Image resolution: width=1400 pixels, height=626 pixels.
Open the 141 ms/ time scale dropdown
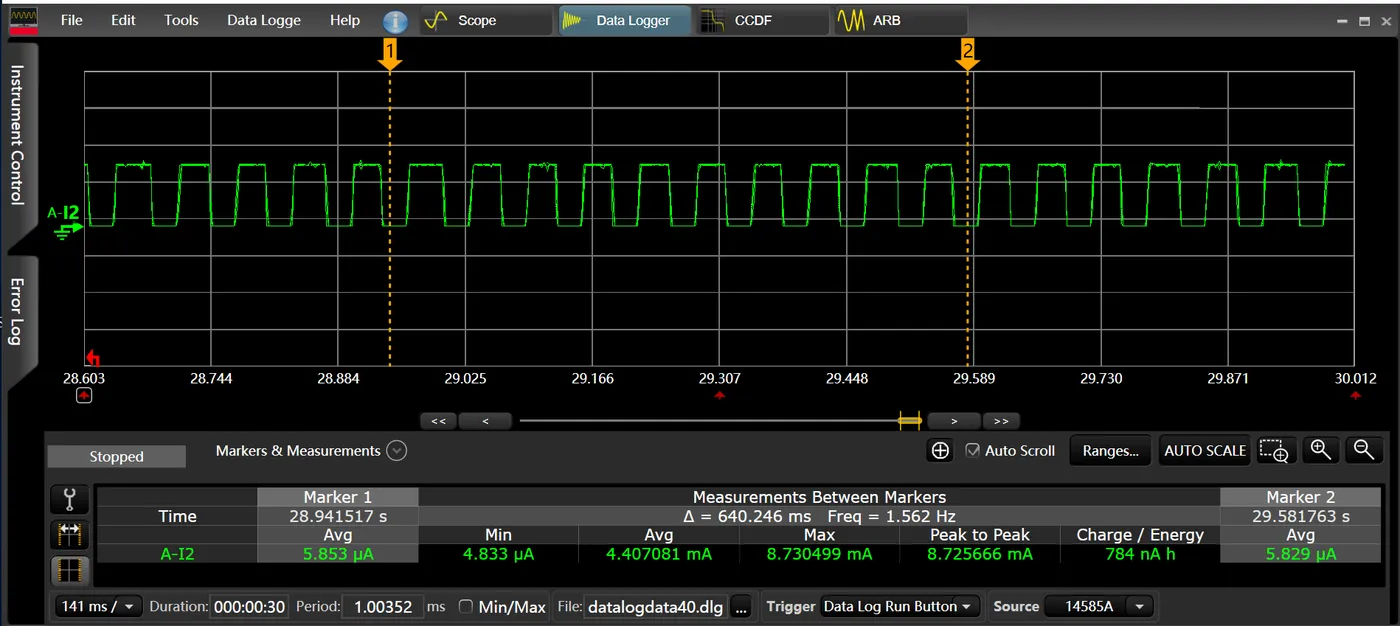(x=98, y=606)
